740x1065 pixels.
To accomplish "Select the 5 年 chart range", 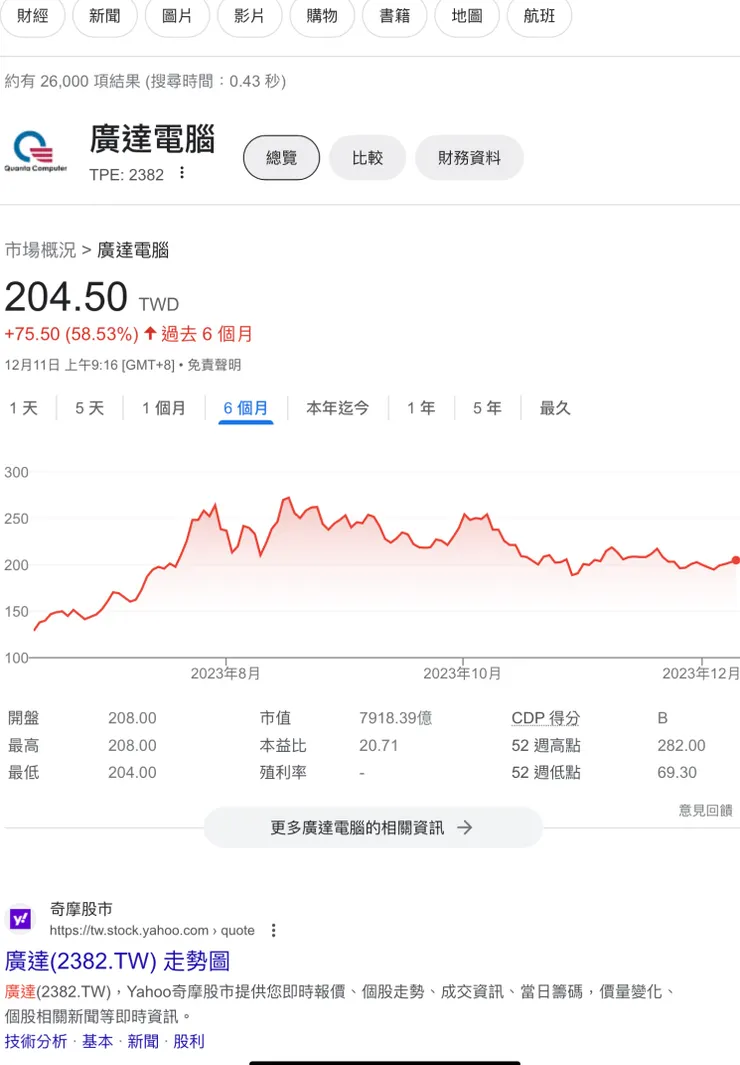I will tap(487, 408).
